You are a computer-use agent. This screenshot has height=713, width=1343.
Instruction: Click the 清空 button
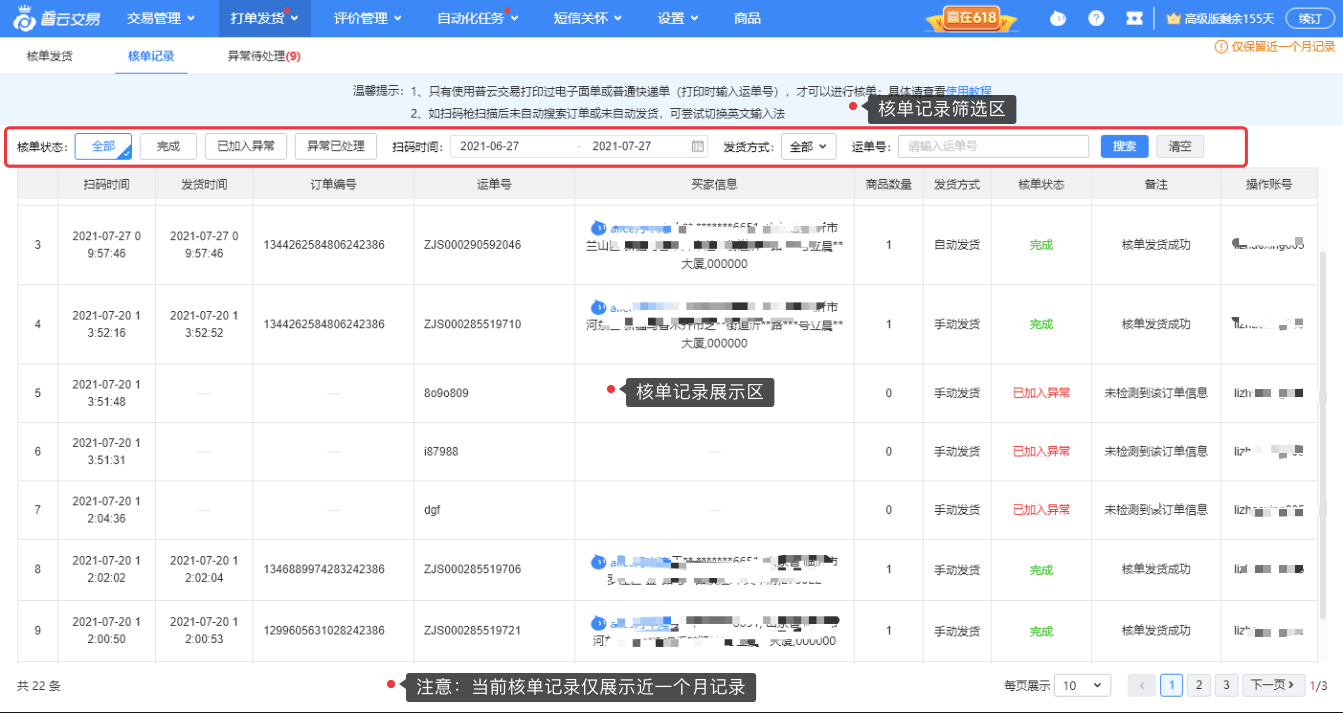pos(1180,146)
